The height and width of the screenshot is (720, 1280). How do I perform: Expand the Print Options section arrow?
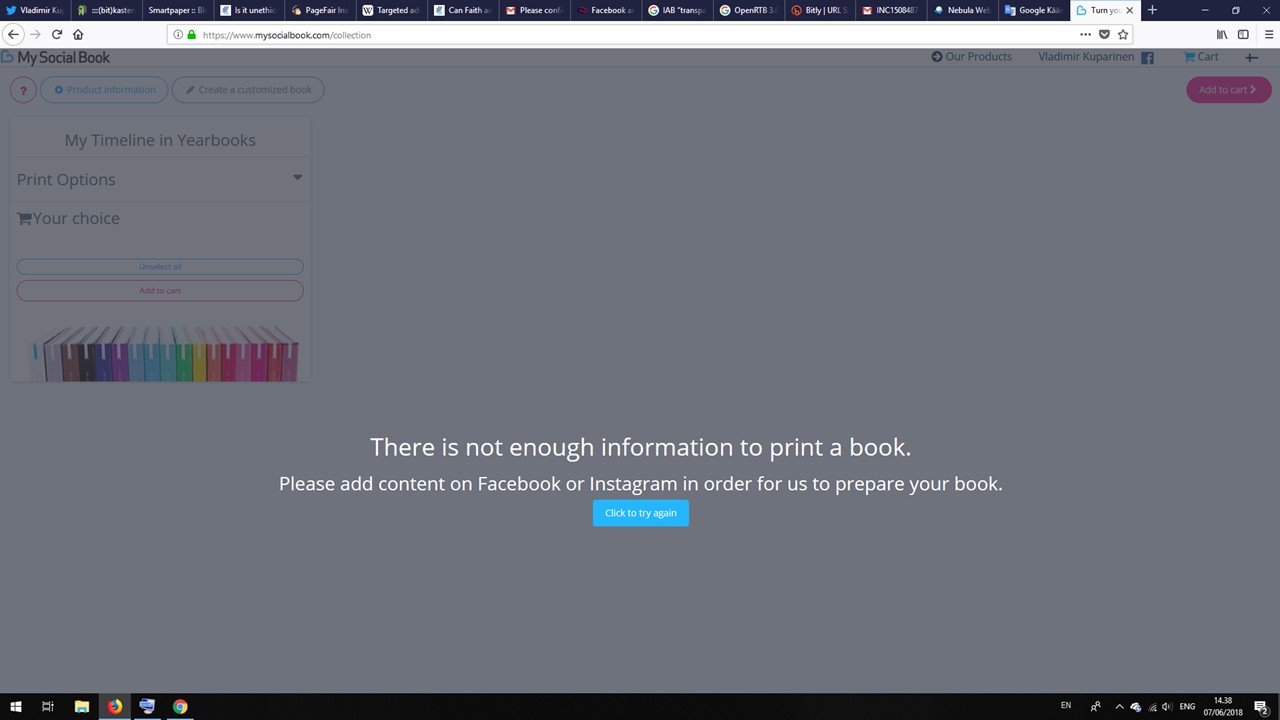(297, 178)
